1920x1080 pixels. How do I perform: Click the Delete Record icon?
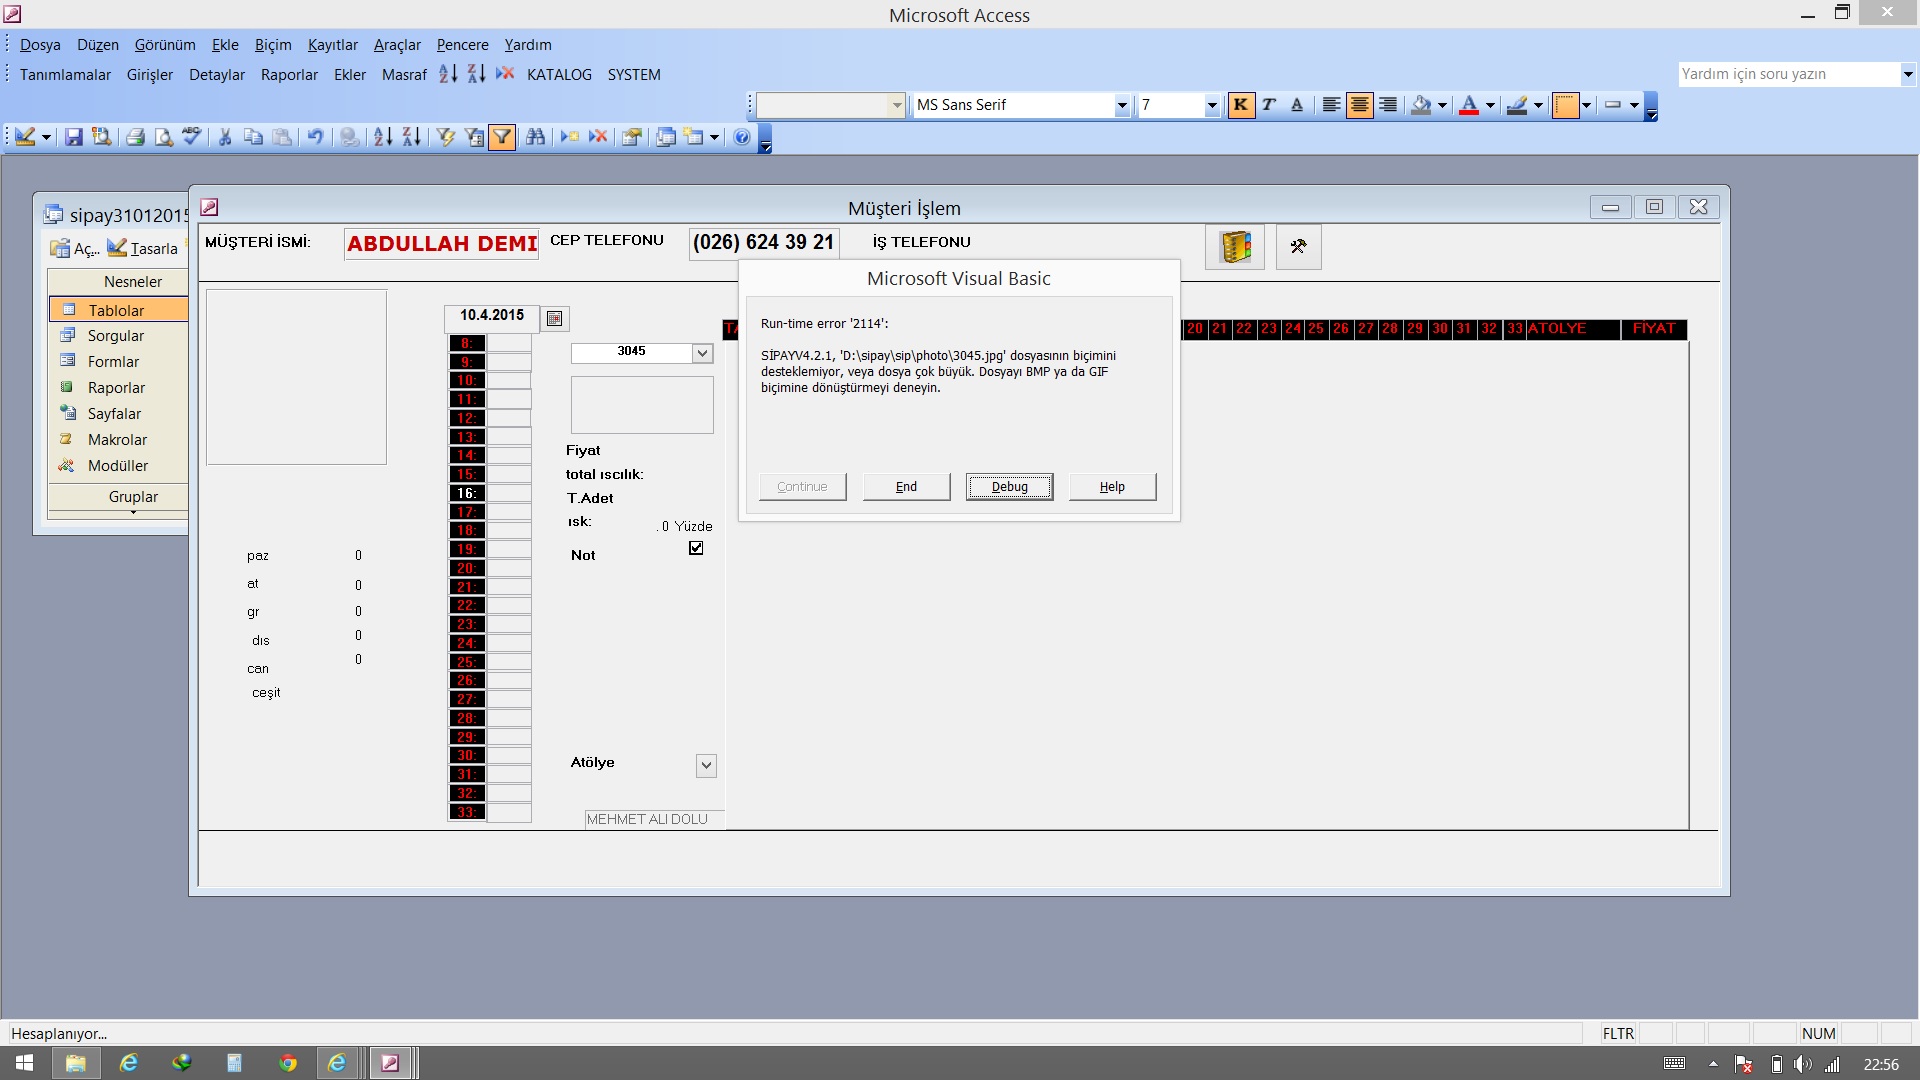point(598,137)
